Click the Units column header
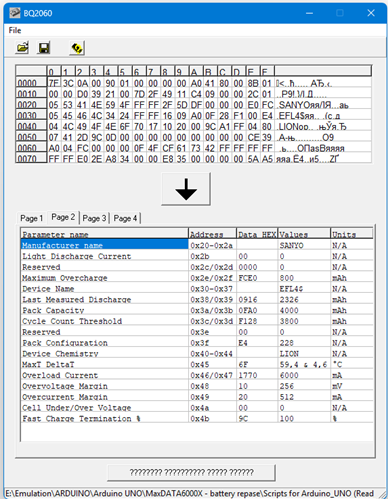The image size is (388, 499). (352, 234)
